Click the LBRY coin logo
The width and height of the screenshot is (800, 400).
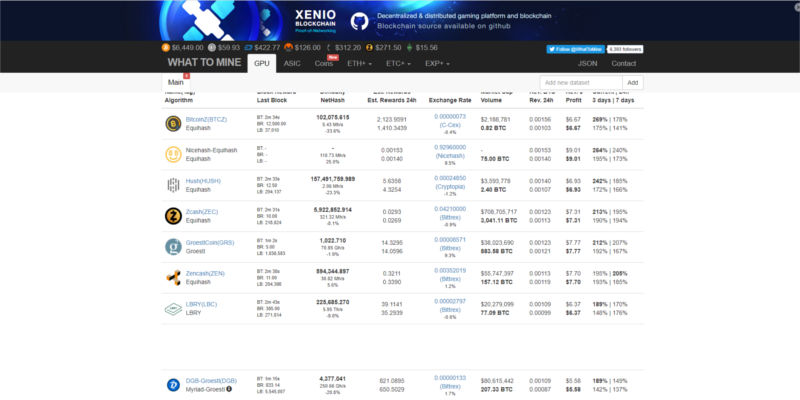click(173, 309)
